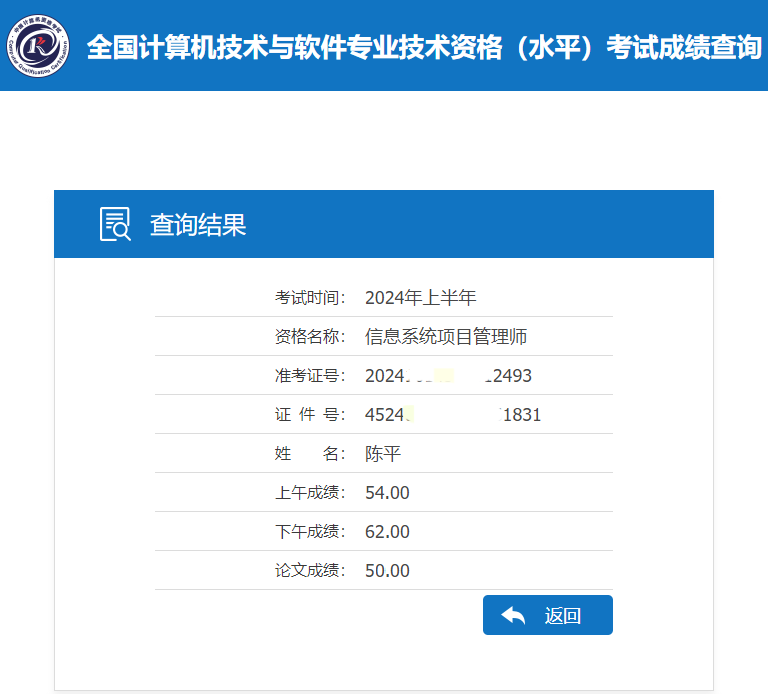Click the 资格名称 label

click(x=309, y=336)
